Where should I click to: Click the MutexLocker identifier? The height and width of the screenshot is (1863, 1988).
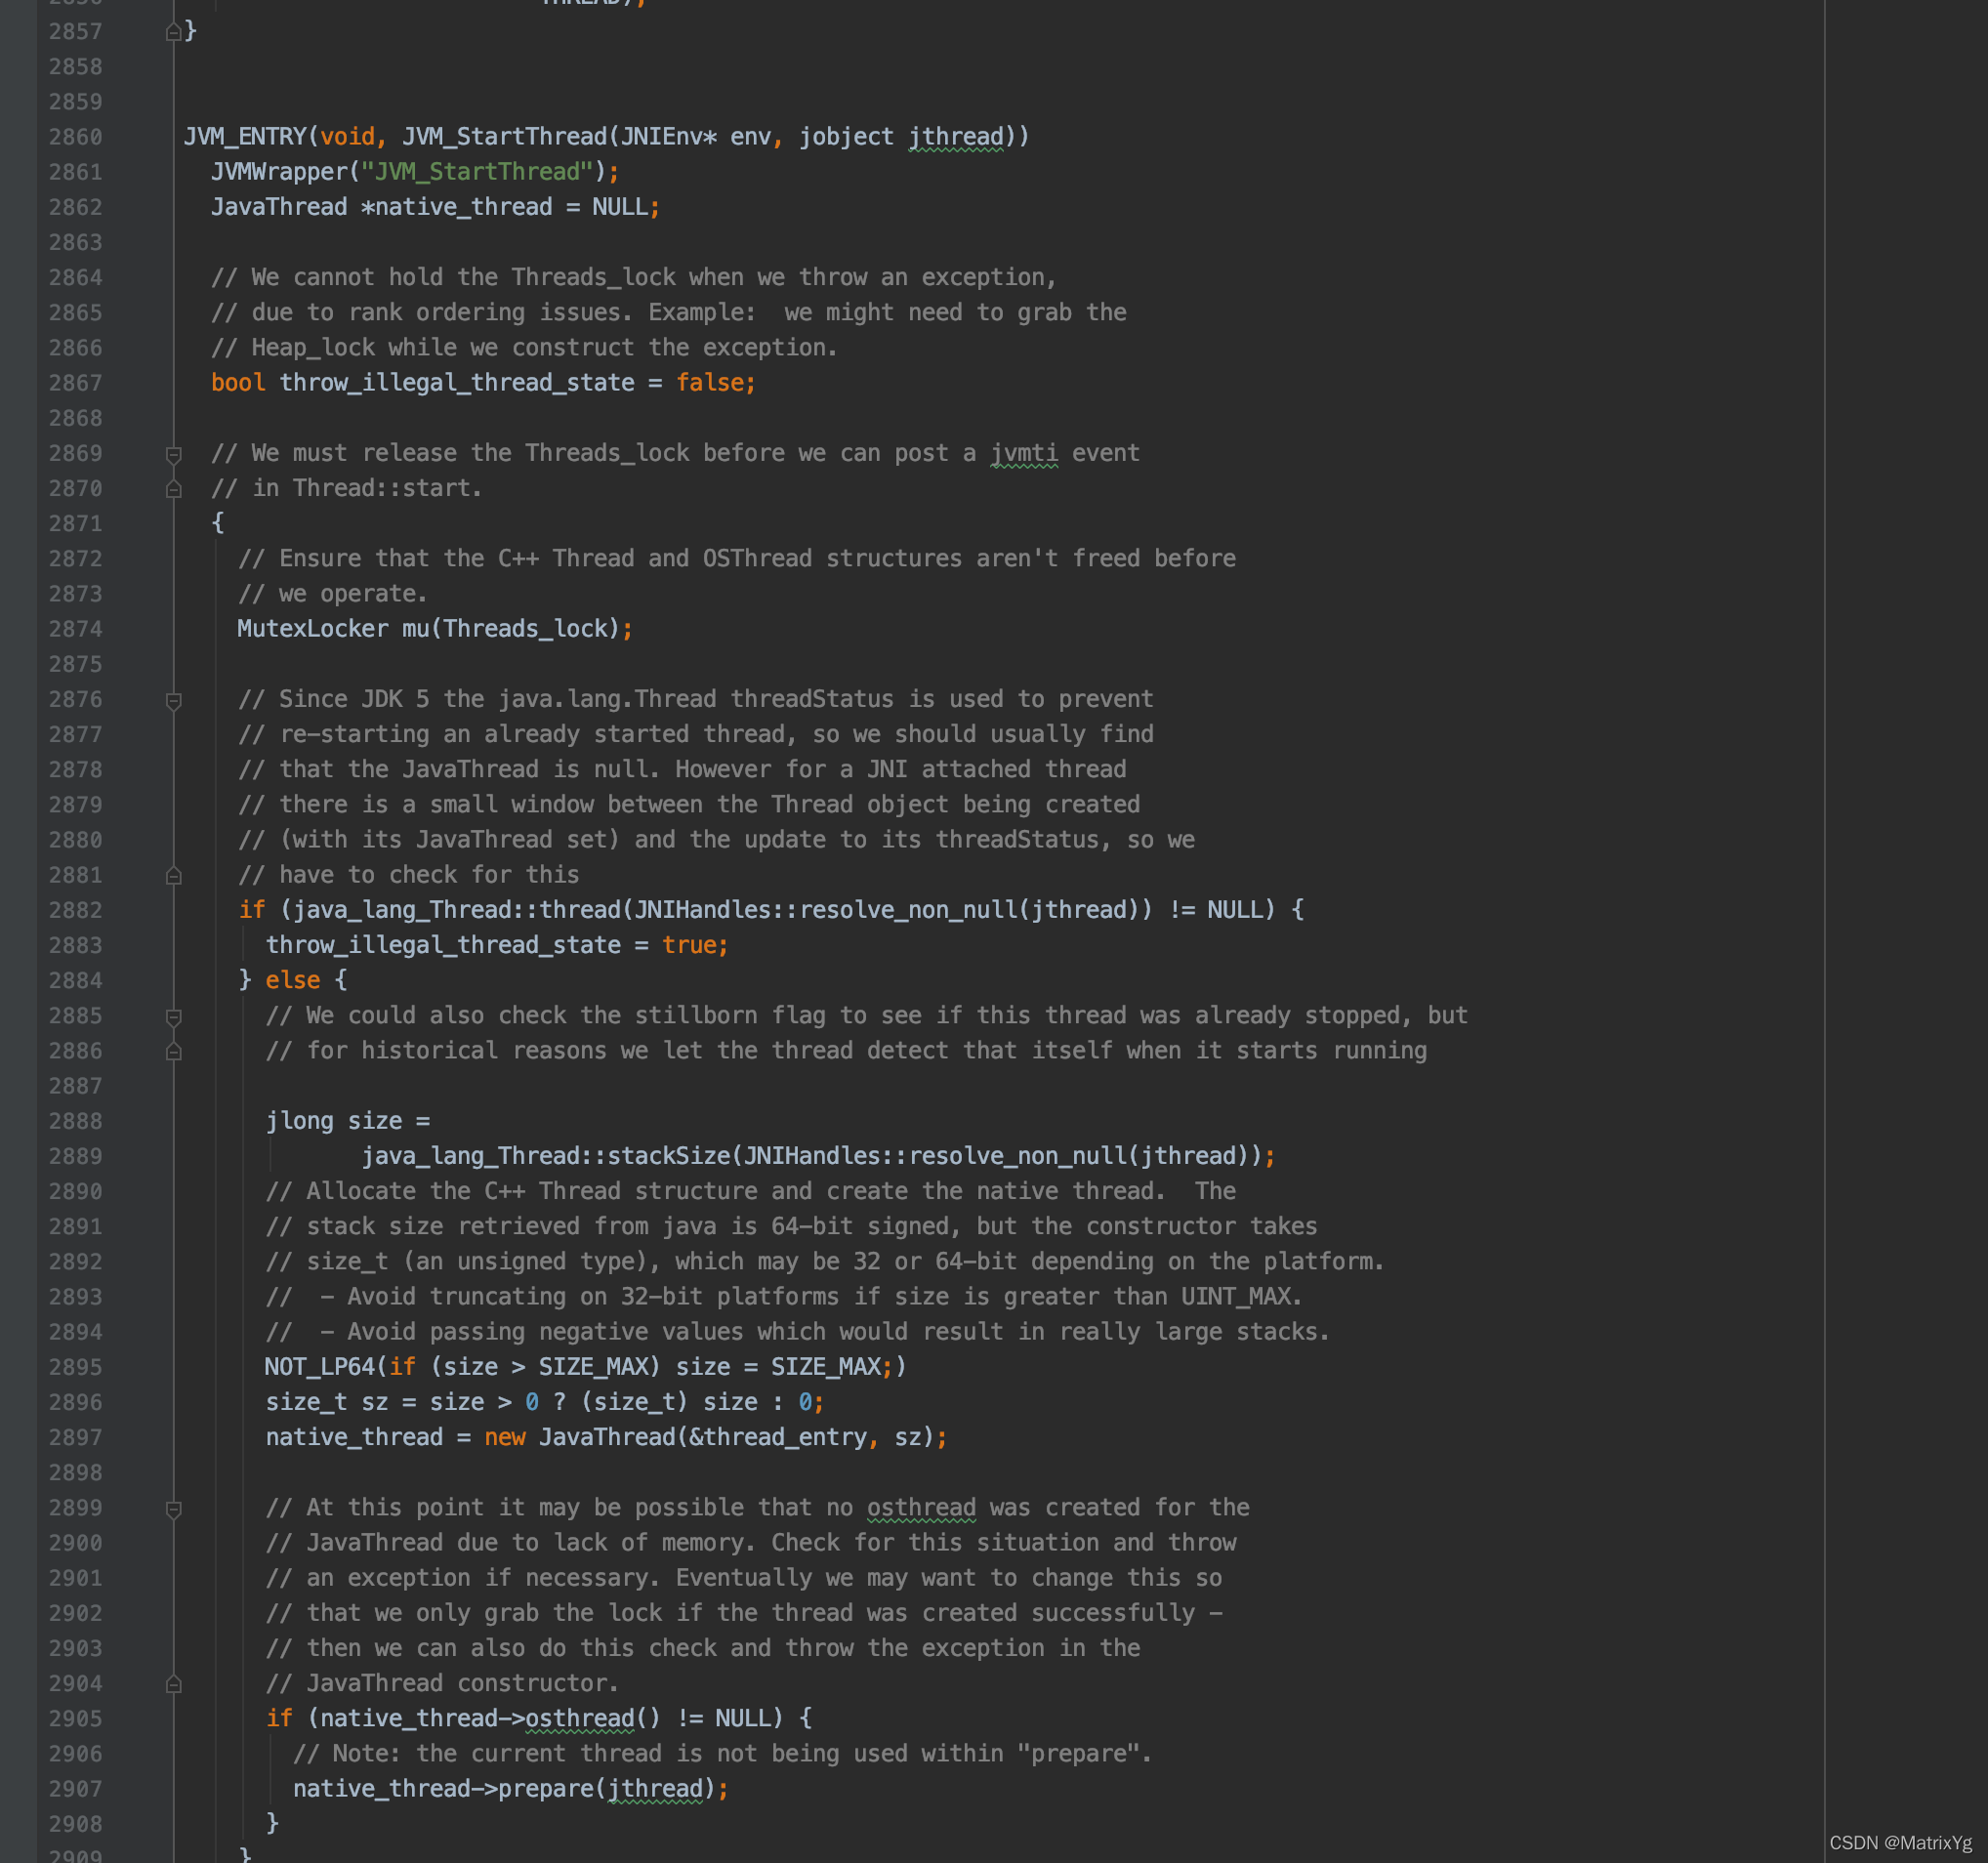(x=312, y=629)
